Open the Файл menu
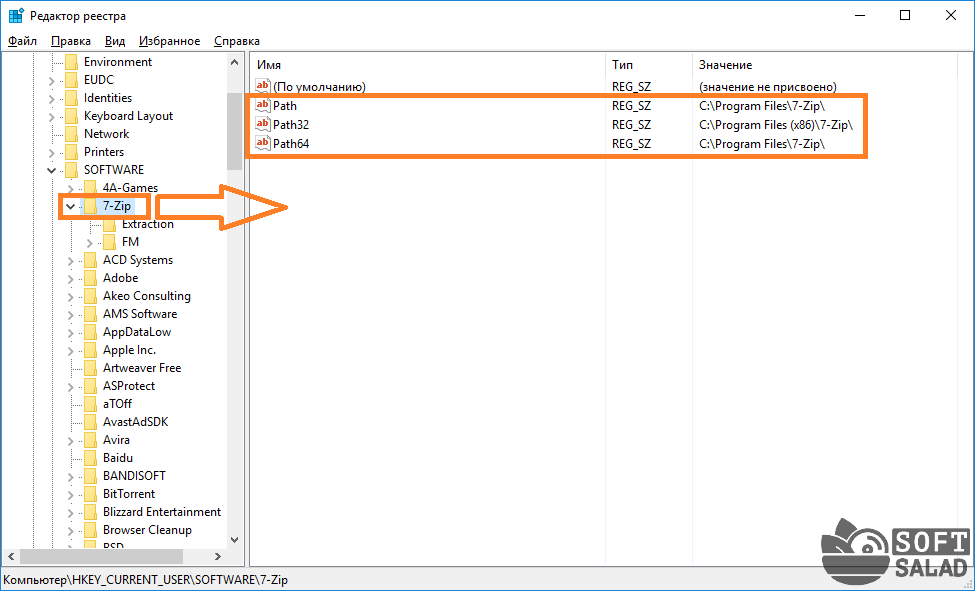 click(x=22, y=41)
